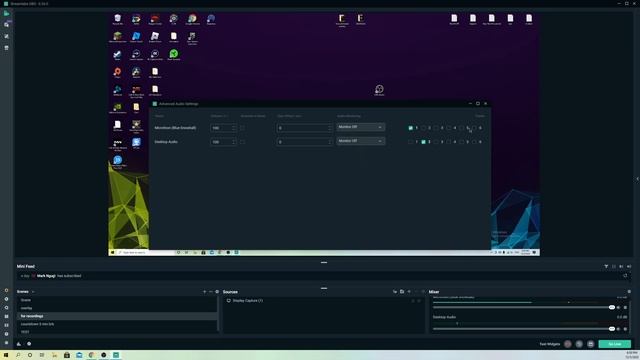The height and width of the screenshot is (360, 640).
Task: Open settings cog at sidebar bottom
Action: click(x=6, y=342)
